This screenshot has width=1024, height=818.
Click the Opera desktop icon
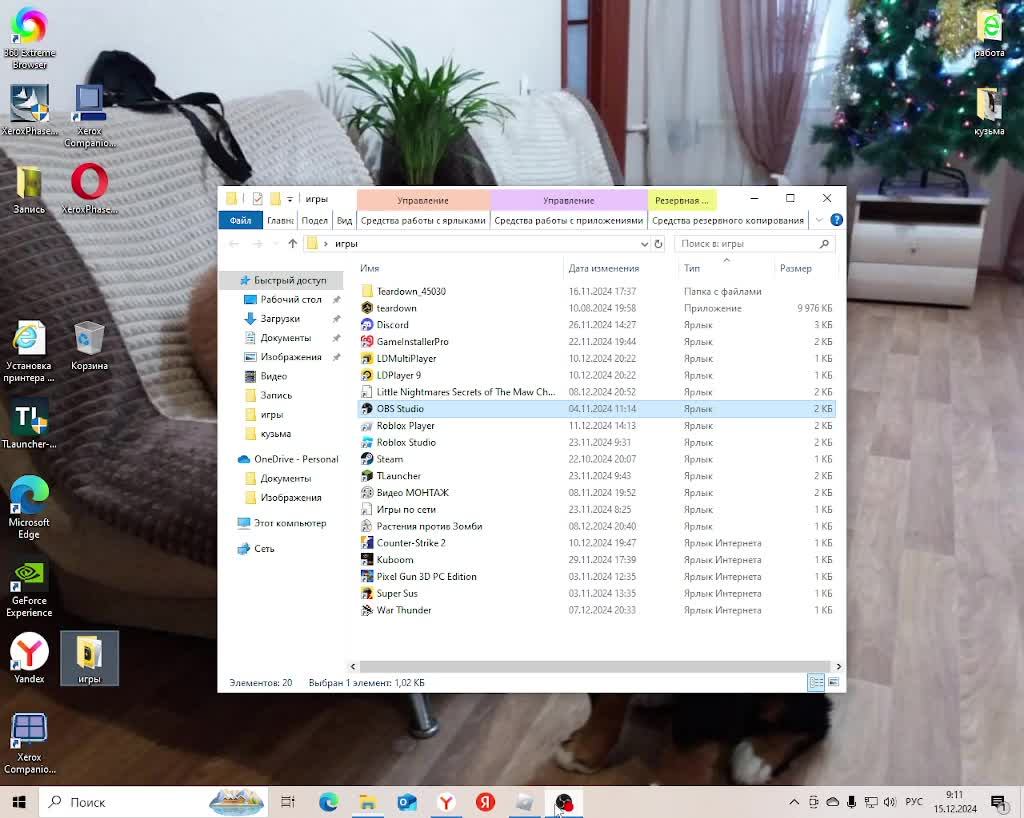point(89,189)
